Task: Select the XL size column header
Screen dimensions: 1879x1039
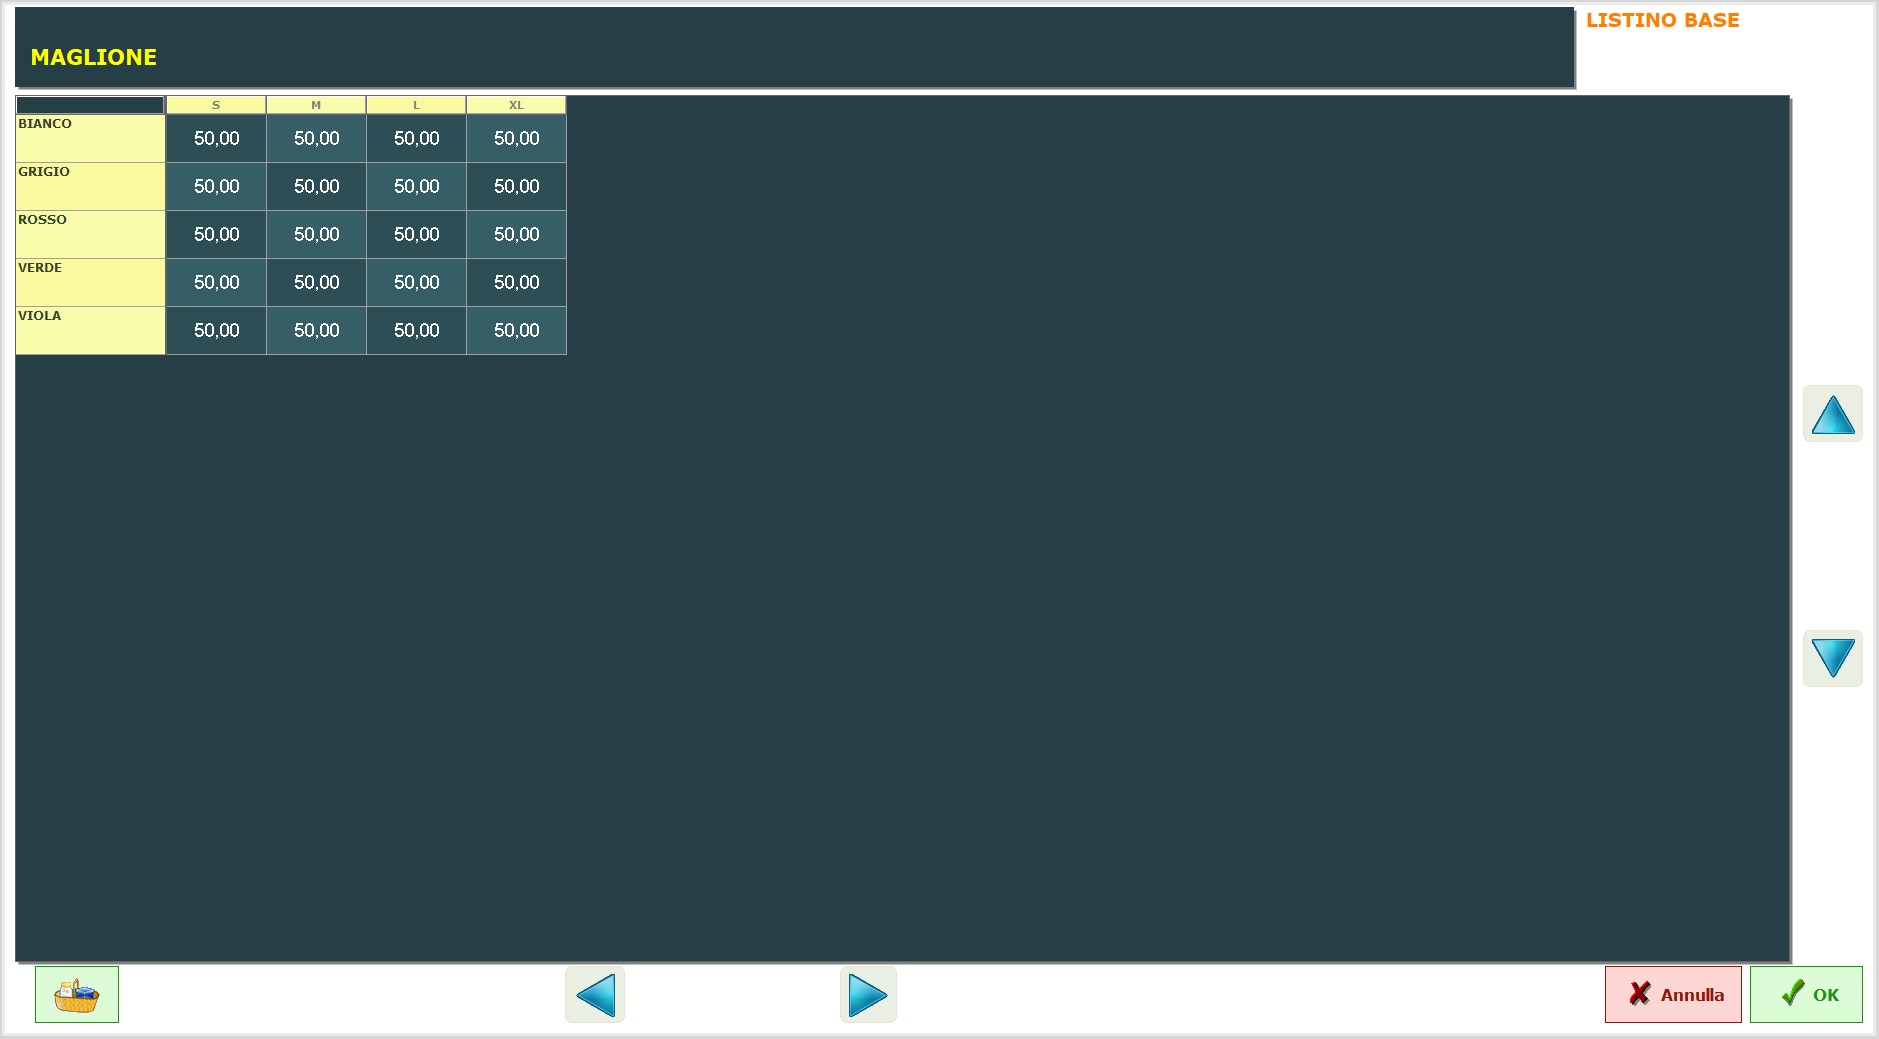Action: click(x=516, y=105)
